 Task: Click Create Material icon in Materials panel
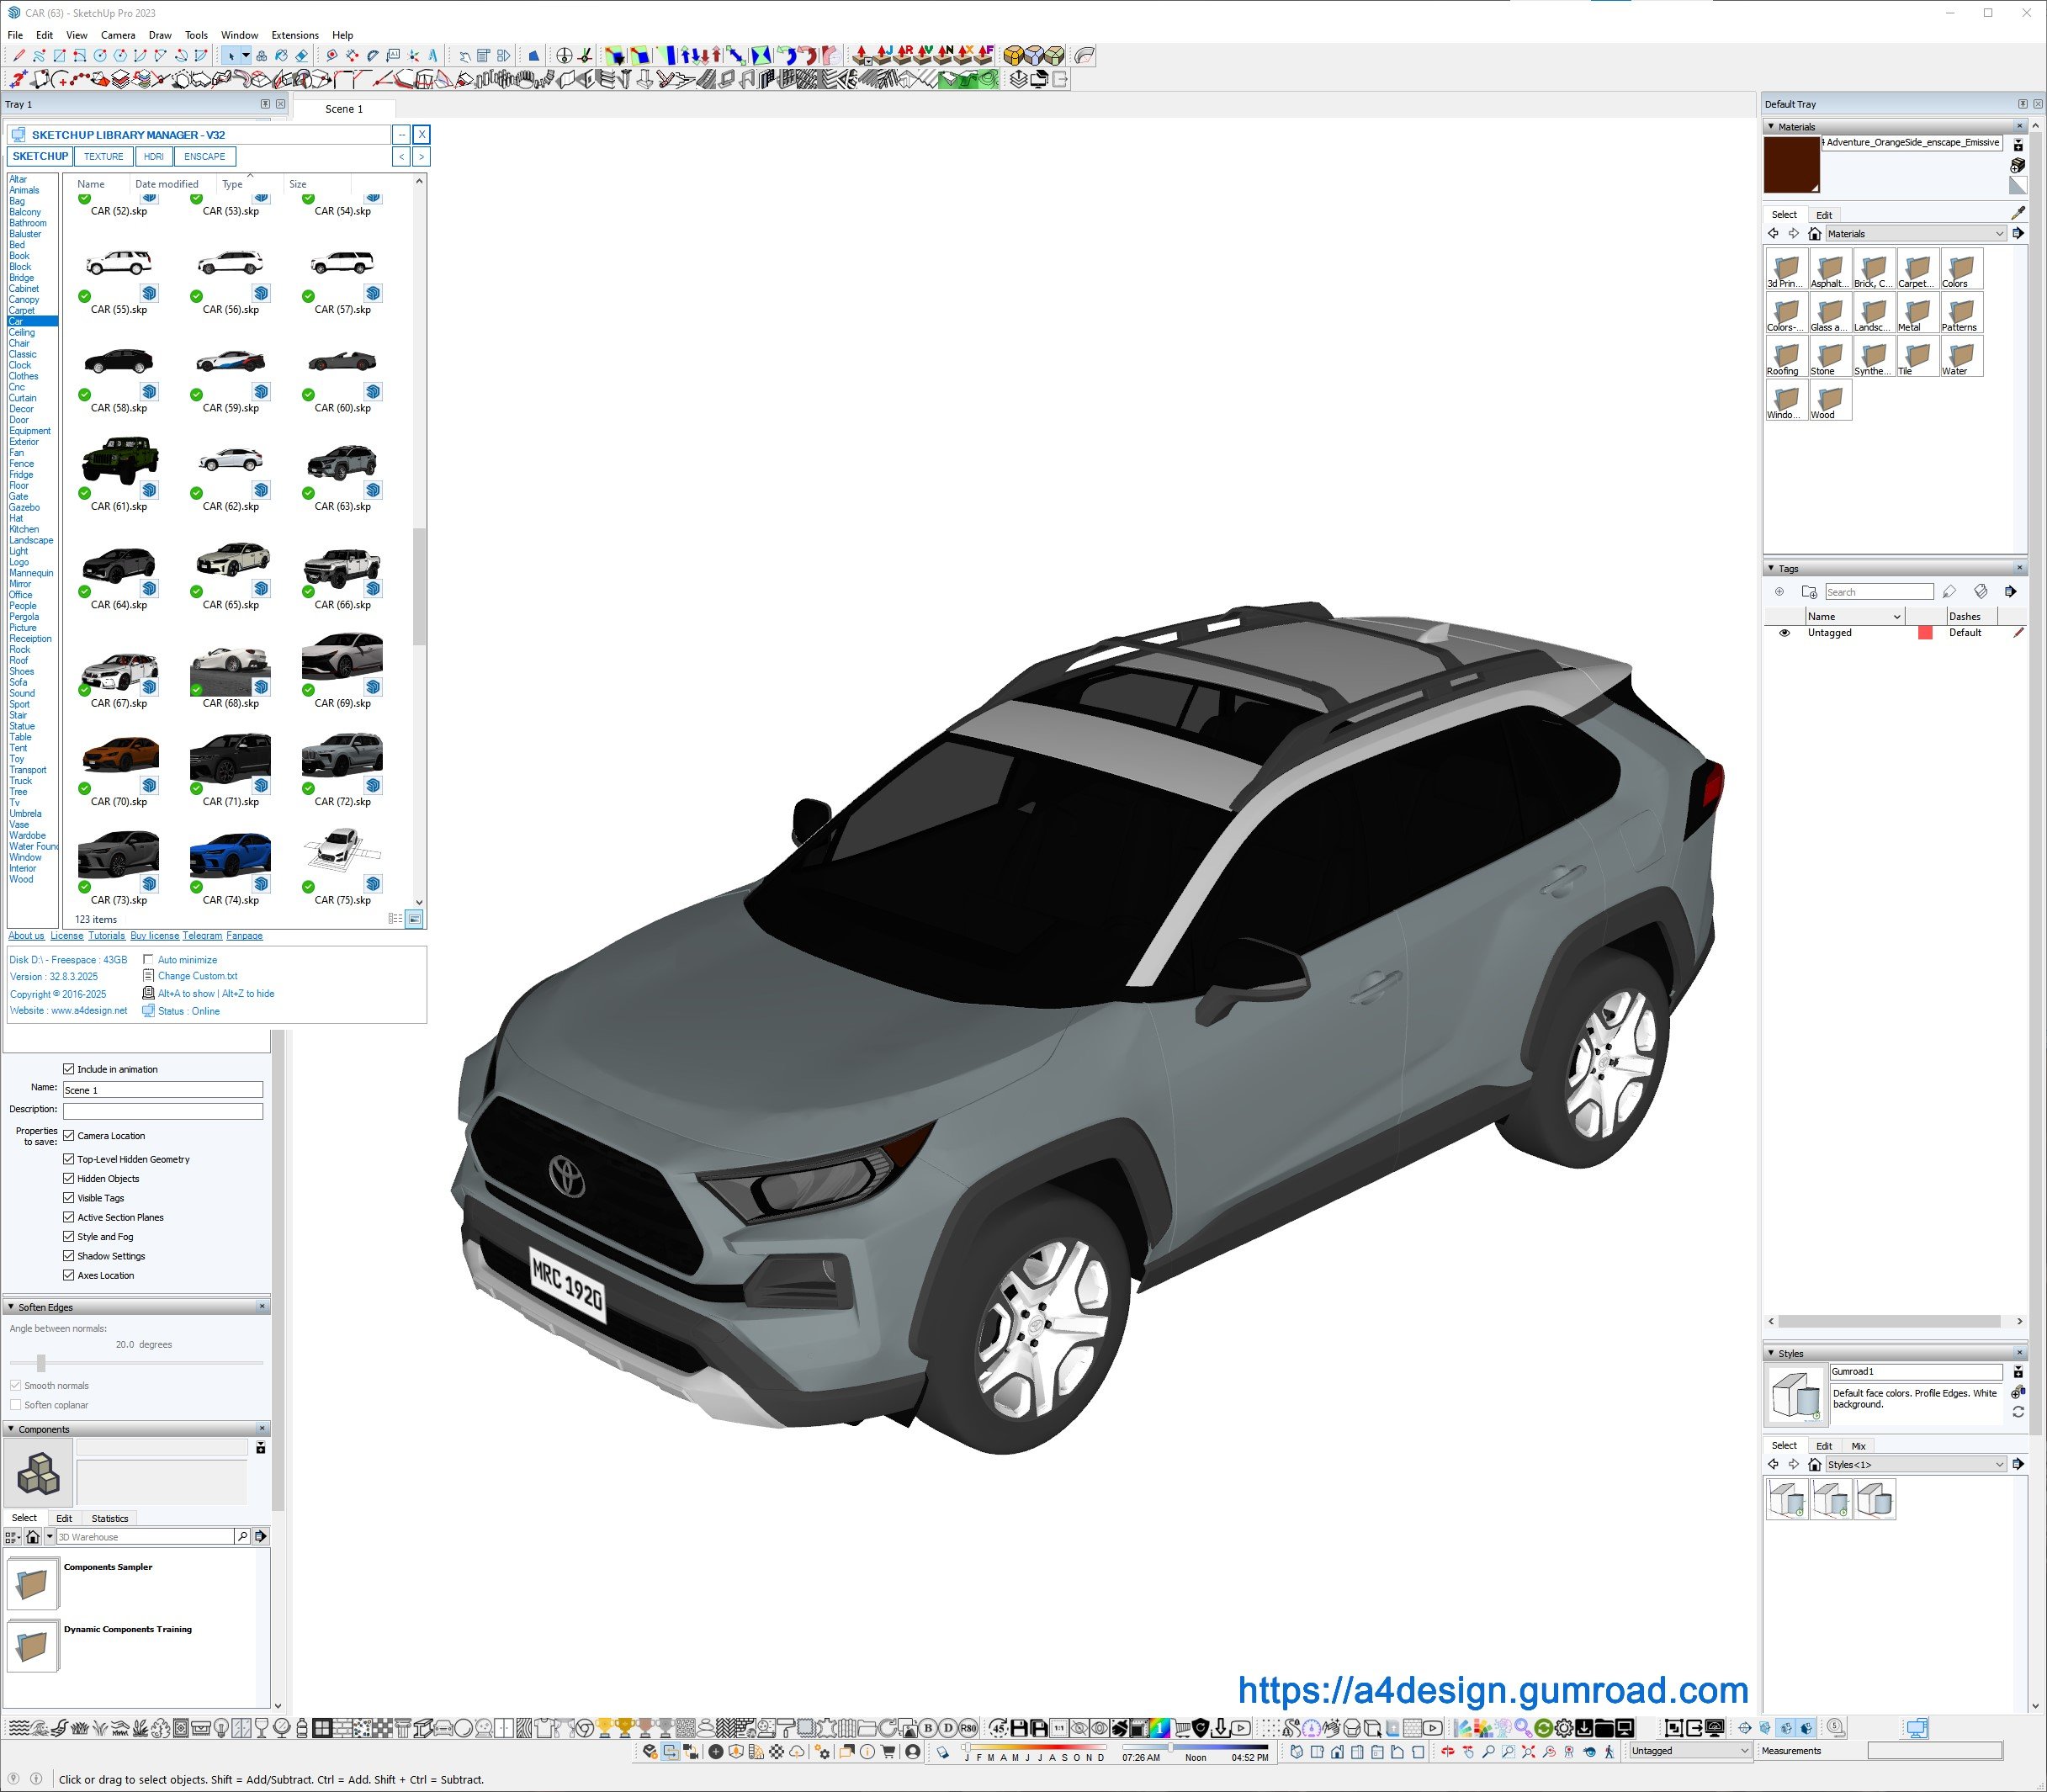2017,165
